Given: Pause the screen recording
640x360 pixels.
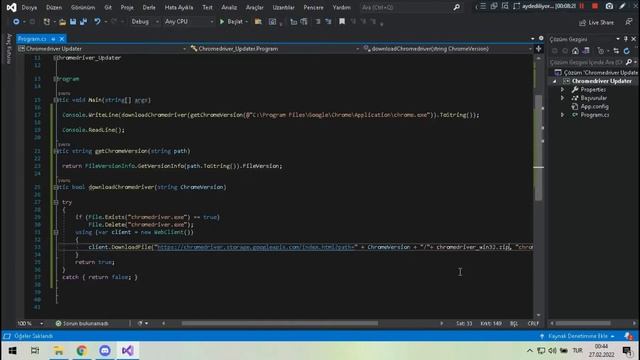Looking at the screenshot, I should click(582, 6).
